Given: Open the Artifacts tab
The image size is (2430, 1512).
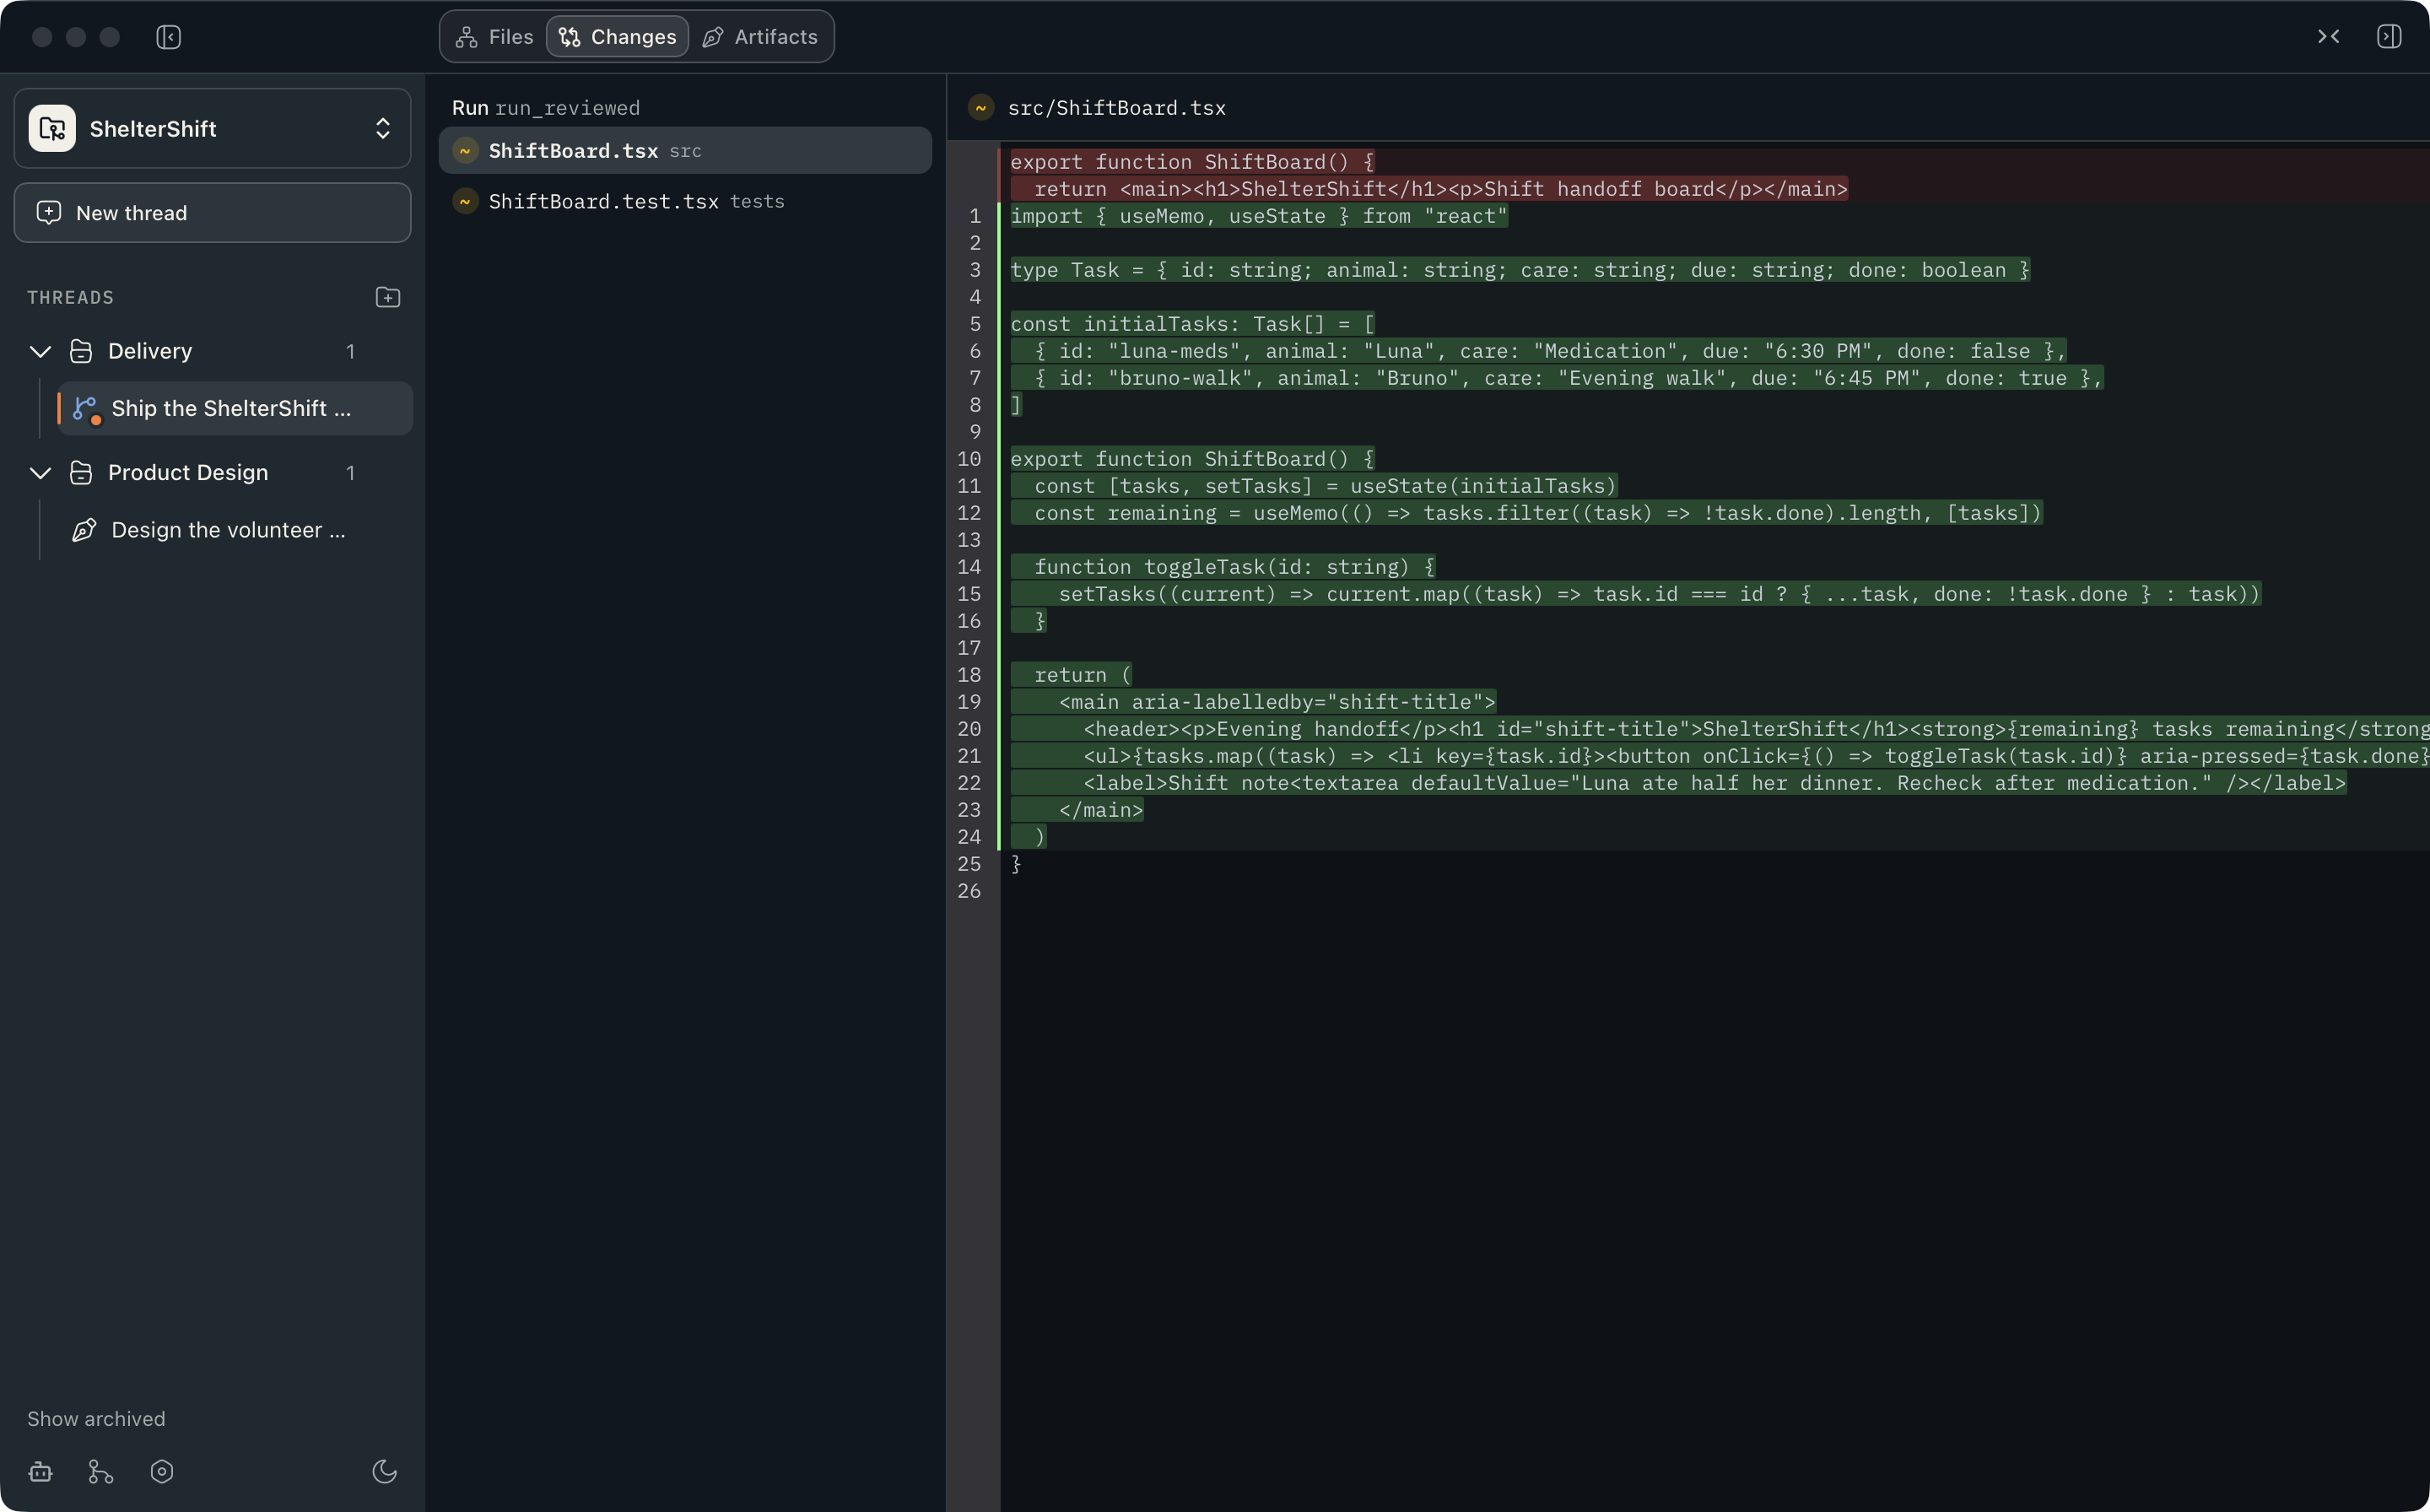Looking at the screenshot, I should 761,37.
